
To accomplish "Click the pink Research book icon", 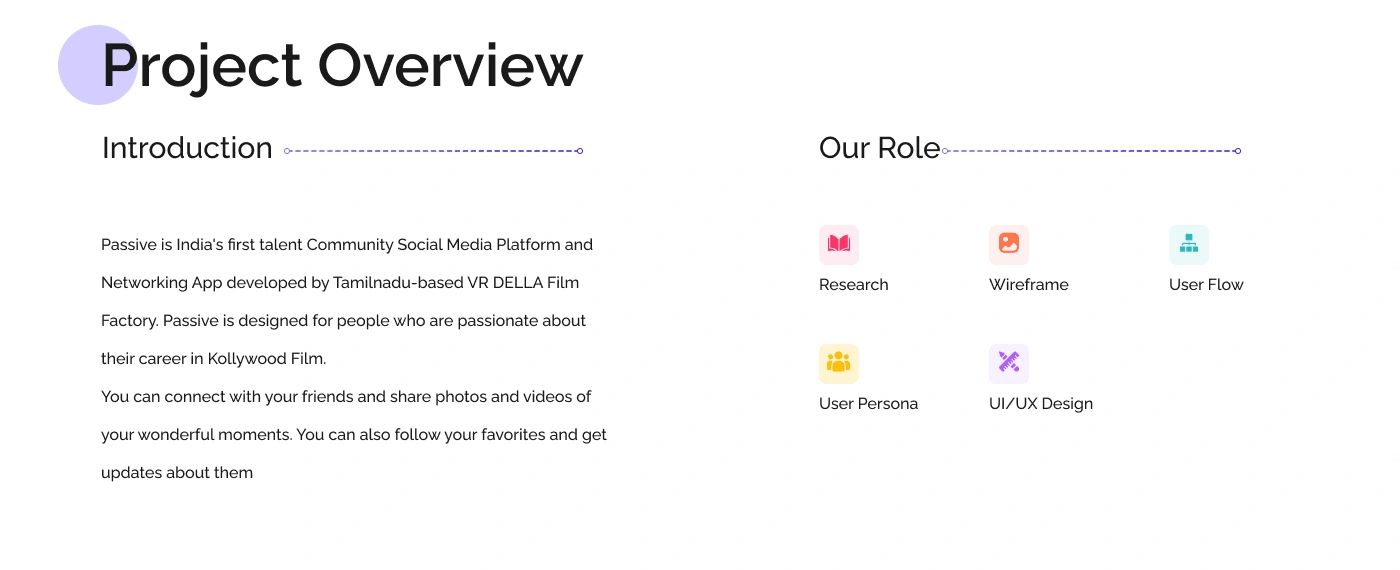I will [839, 245].
